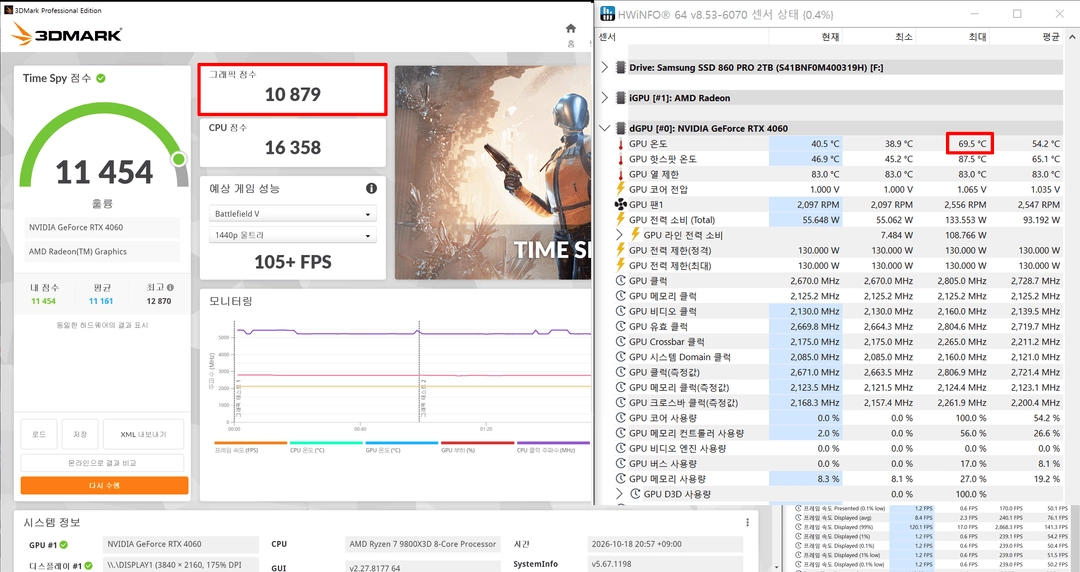The height and width of the screenshot is (572, 1080).
Task: Click green check beside 디스플레이 #1
Action: [x=88, y=566]
